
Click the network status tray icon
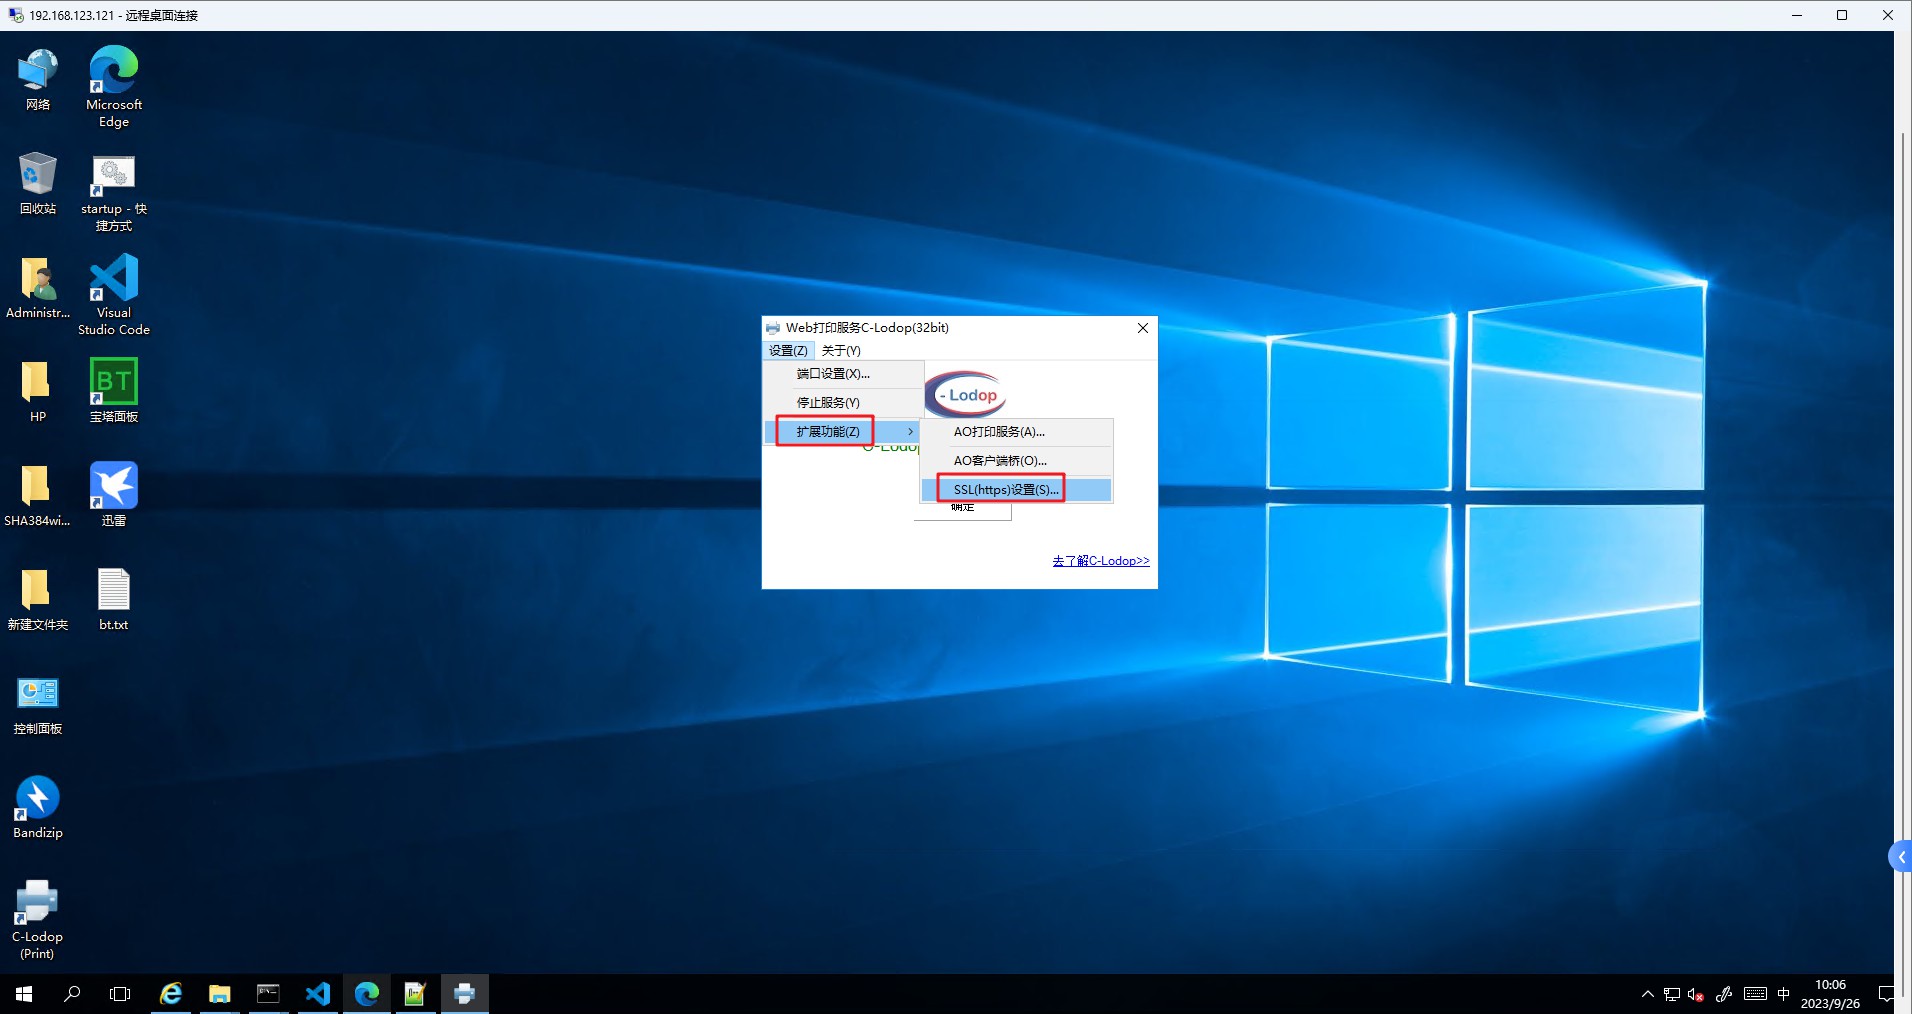pyautogui.click(x=1672, y=994)
